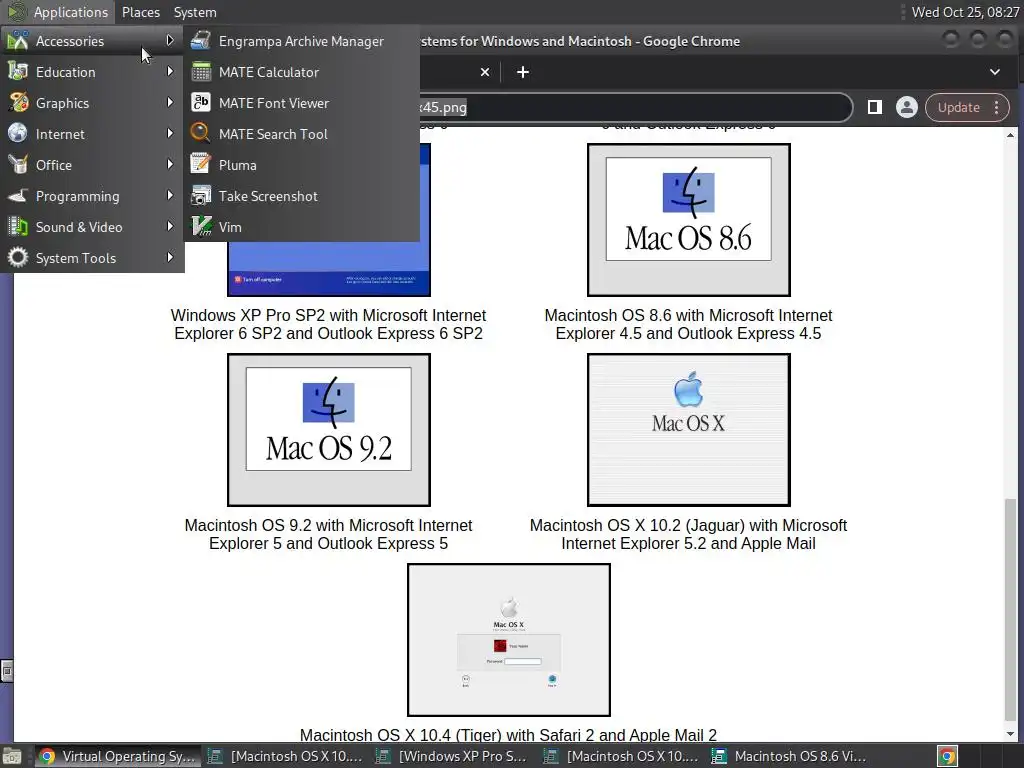Select the Windows XP Pro thumbnail
The image size is (1024, 768).
pyautogui.click(x=328, y=268)
